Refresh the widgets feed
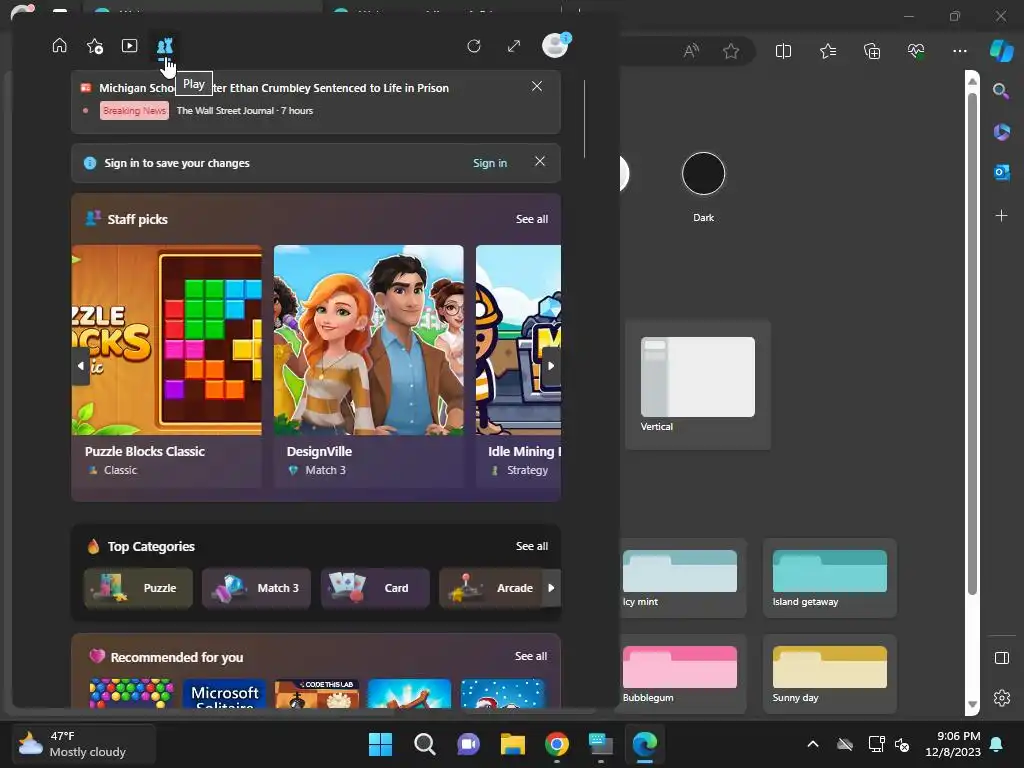Viewport: 1024px width, 768px height. click(x=474, y=46)
